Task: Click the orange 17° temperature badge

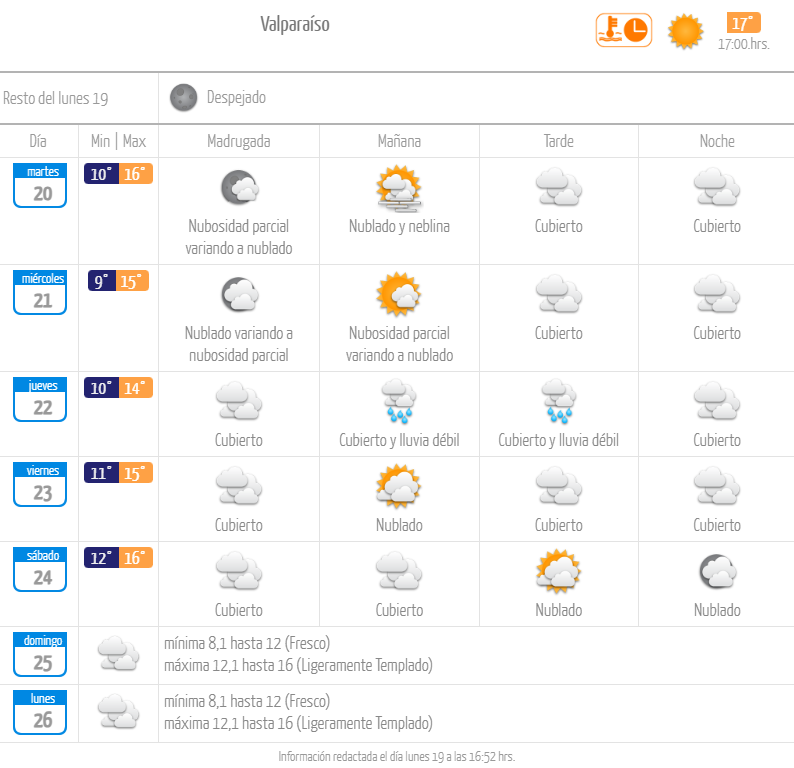Action: (743, 23)
